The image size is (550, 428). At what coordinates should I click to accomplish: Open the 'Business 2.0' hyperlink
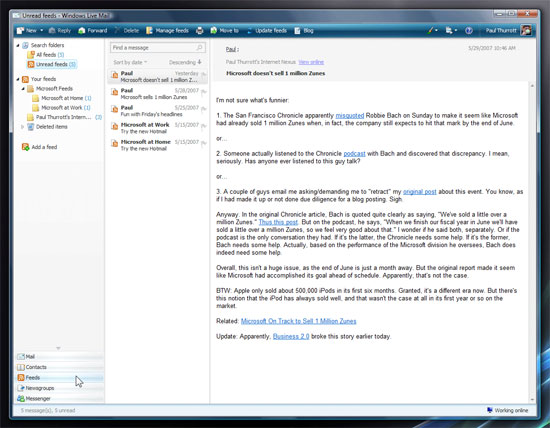pos(291,336)
